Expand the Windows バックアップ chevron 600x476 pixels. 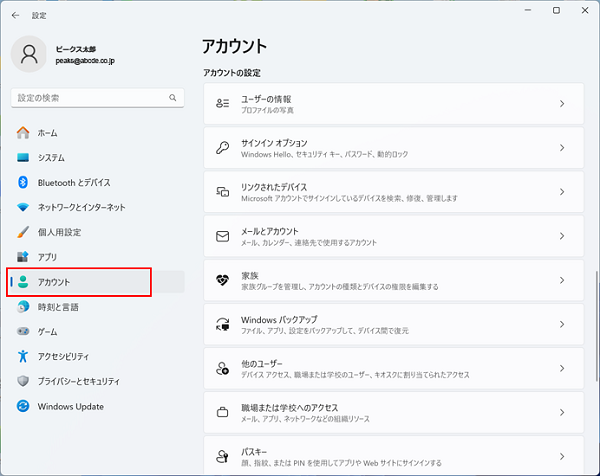562,324
